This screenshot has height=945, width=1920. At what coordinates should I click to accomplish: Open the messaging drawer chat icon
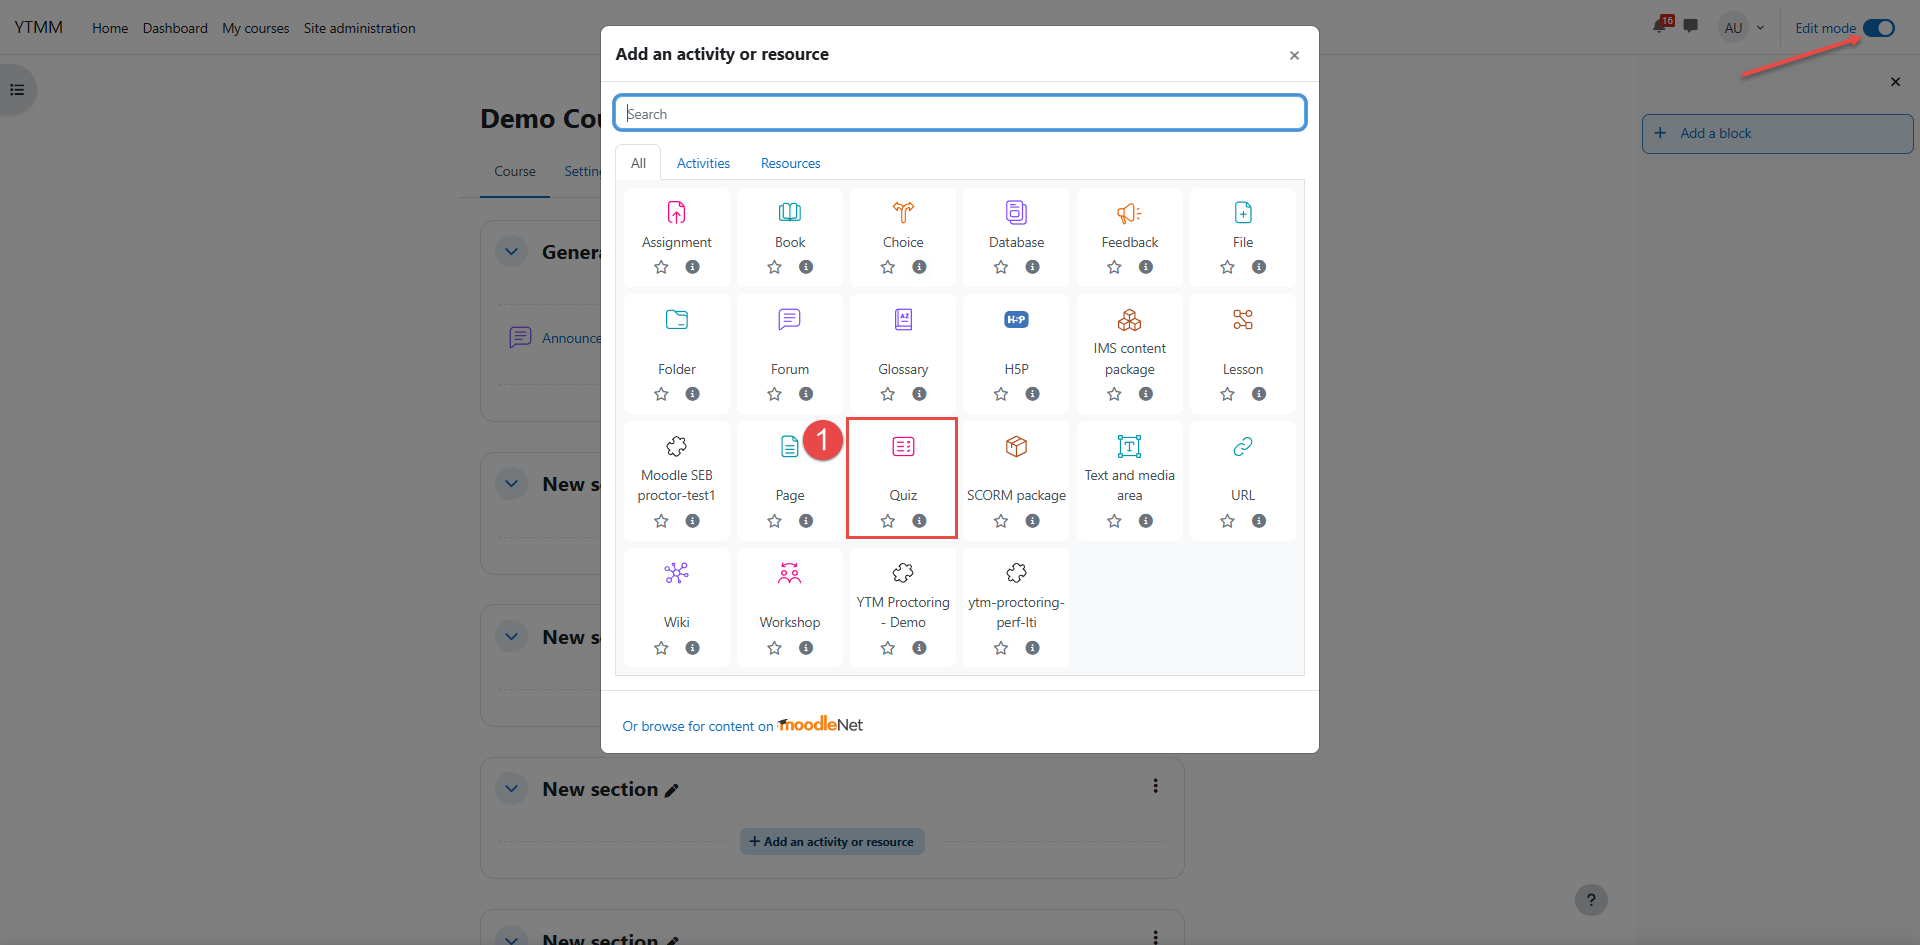tap(1691, 27)
